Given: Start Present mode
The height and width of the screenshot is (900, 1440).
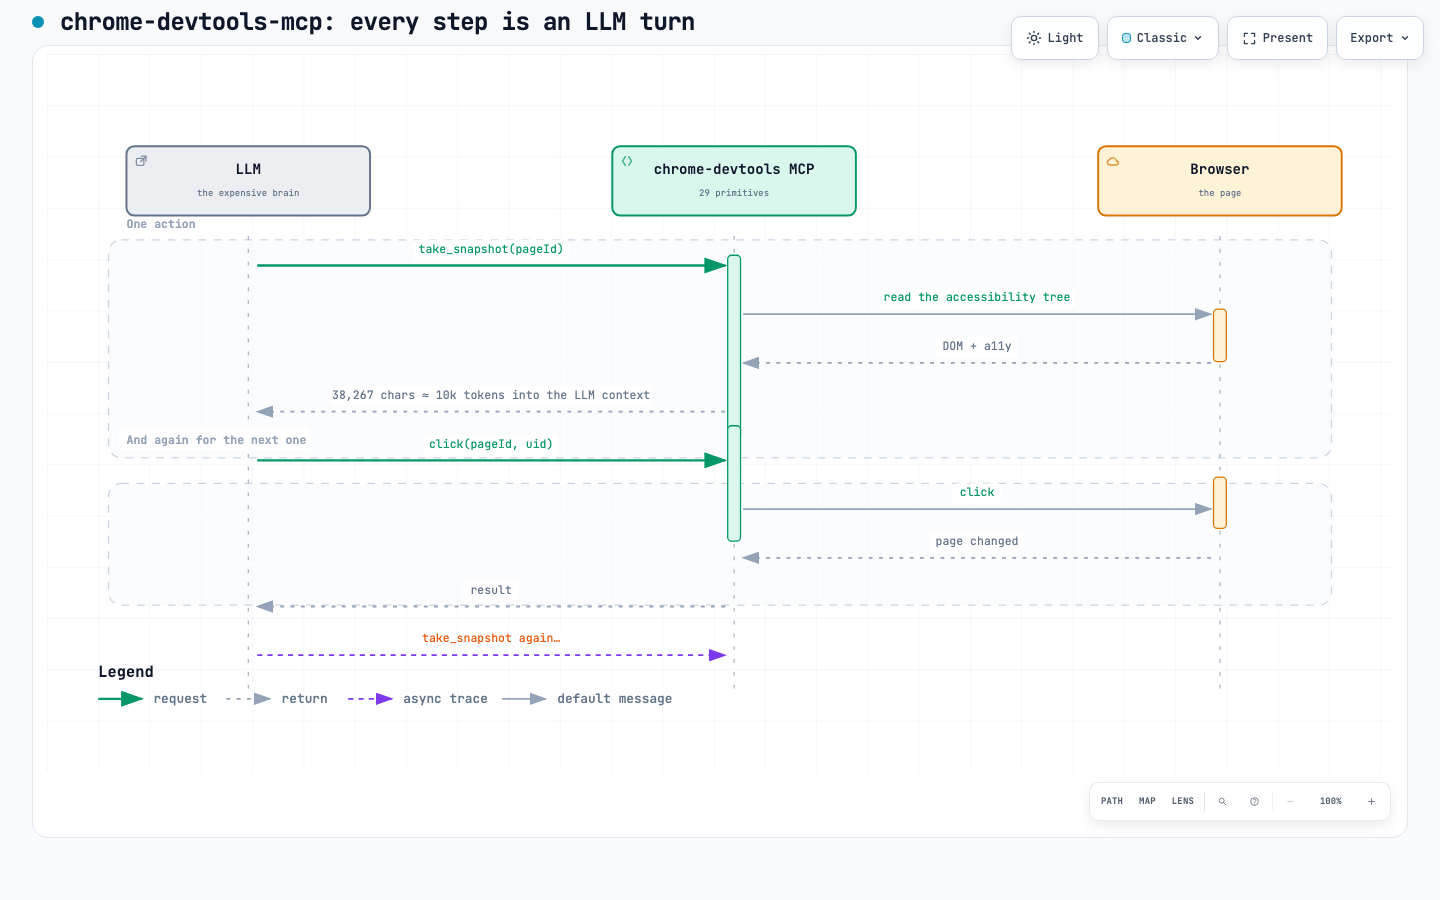Looking at the screenshot, I should coord(1277,38).
